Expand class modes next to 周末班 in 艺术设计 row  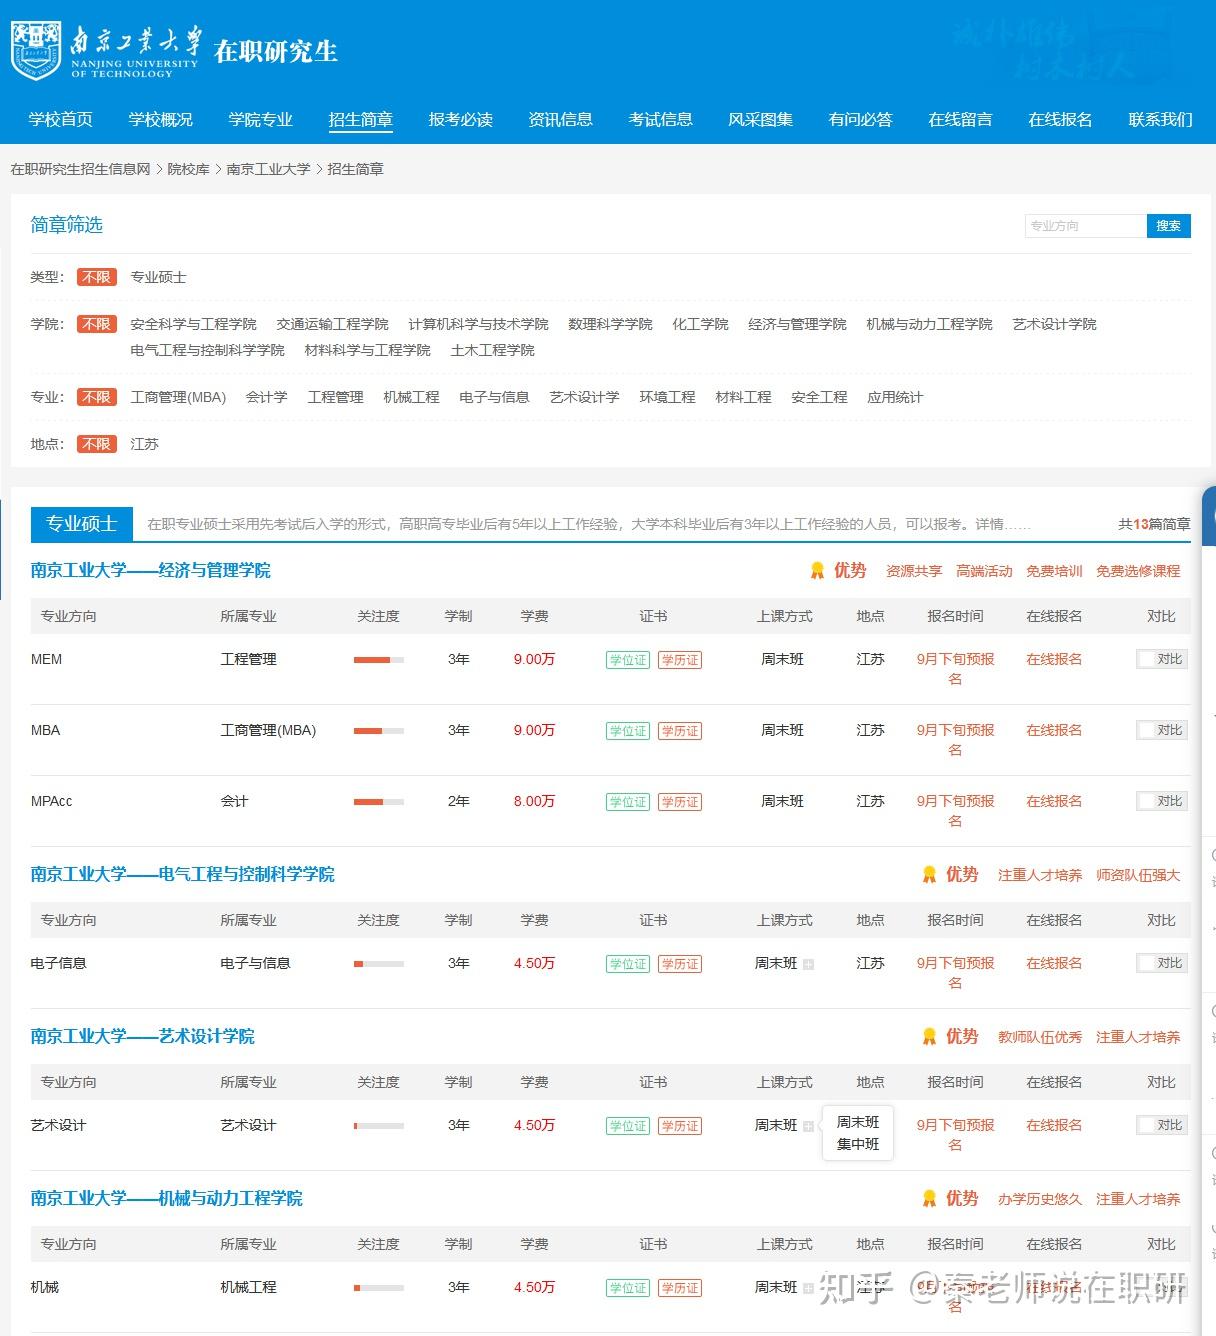point(808,1126)
